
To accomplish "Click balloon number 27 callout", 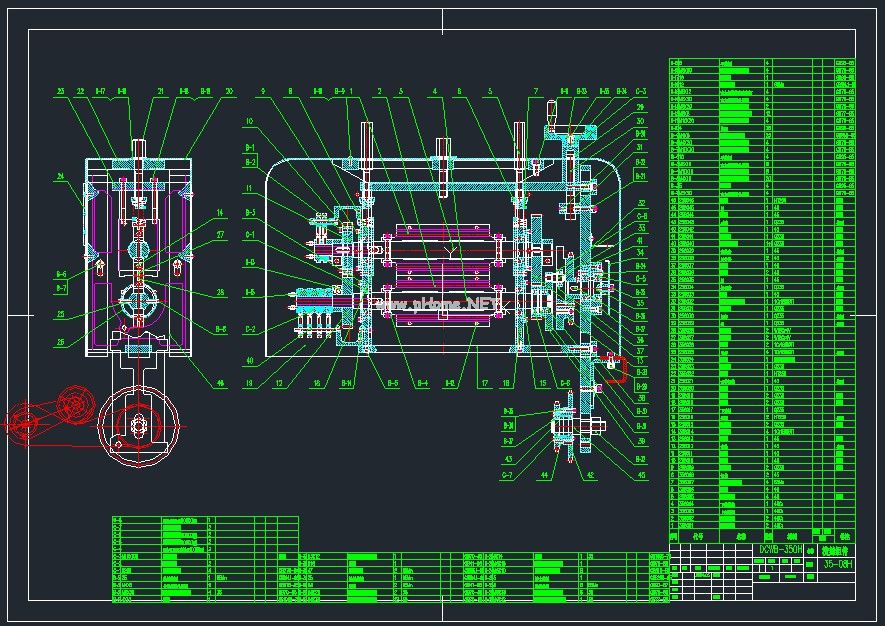I will (219, 235).
